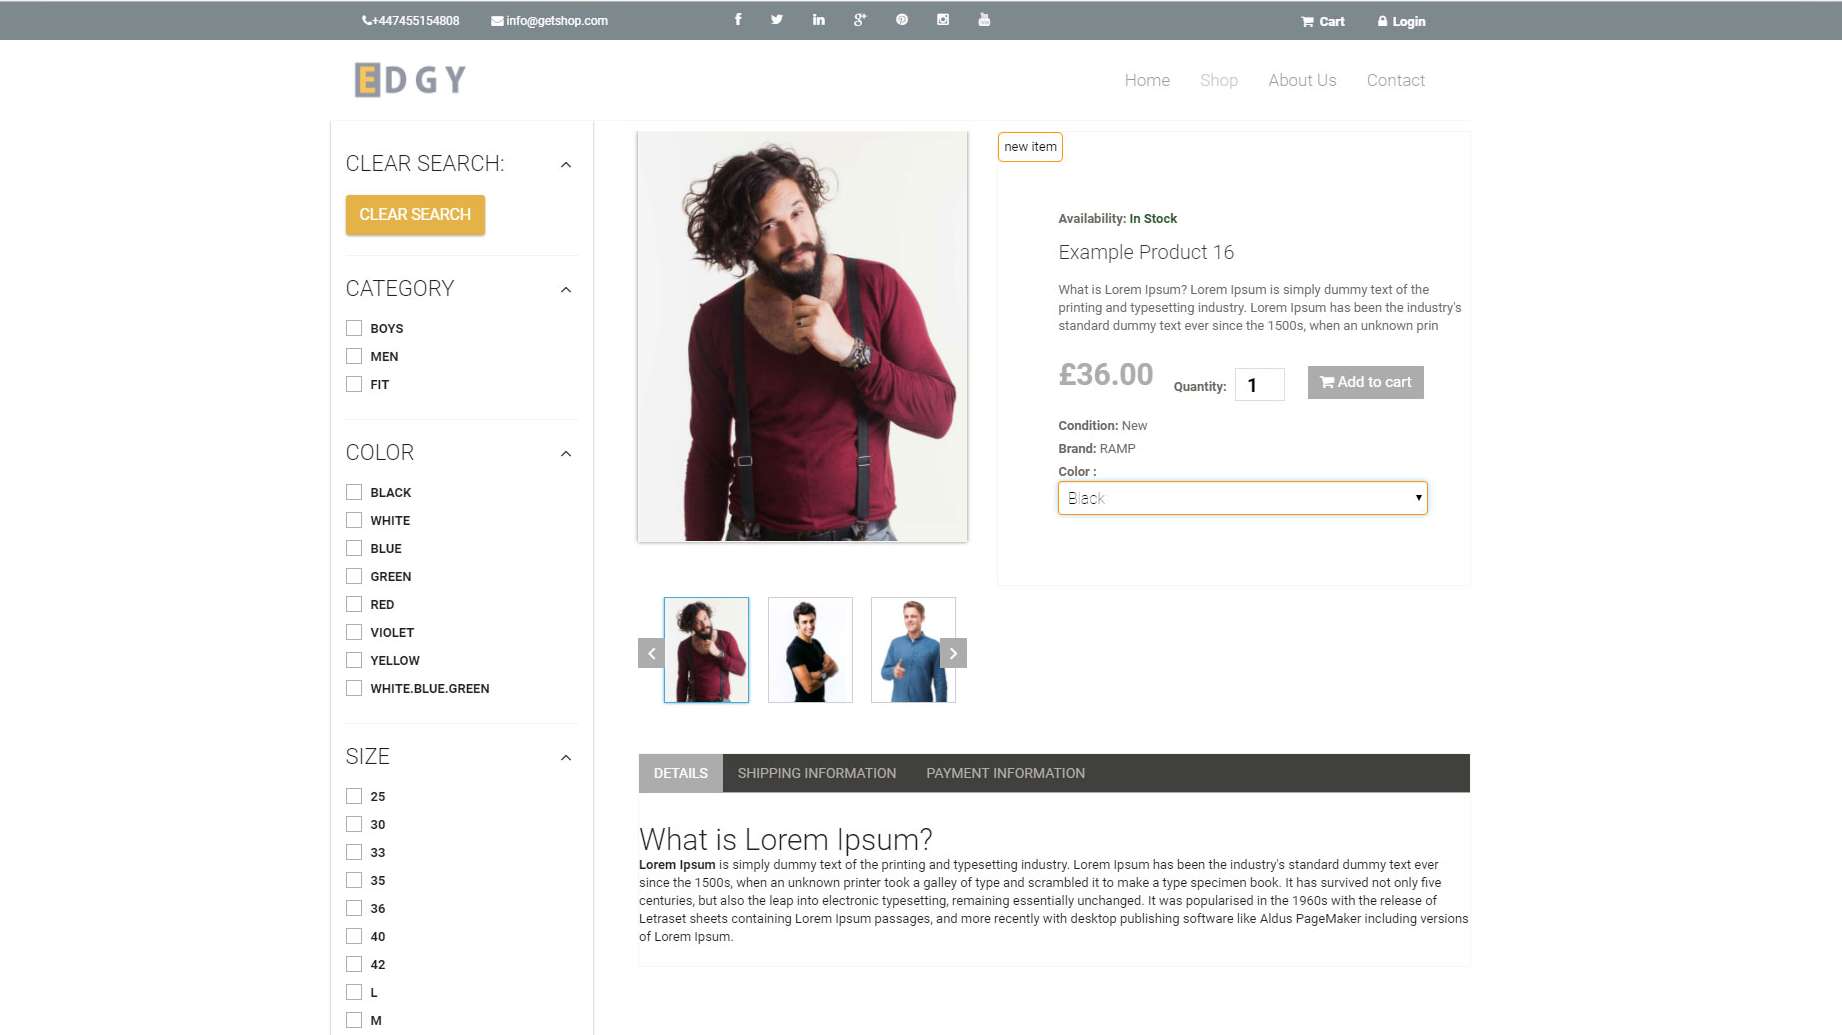1842x1035 pixels.
Task: Show next product thumbnail with right arrow
Action: pos(954,653)
